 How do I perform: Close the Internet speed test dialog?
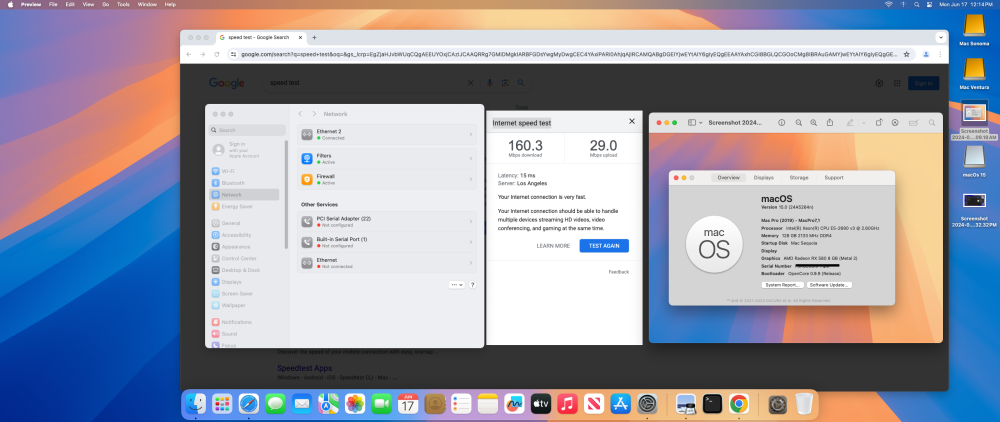point(632,121)
